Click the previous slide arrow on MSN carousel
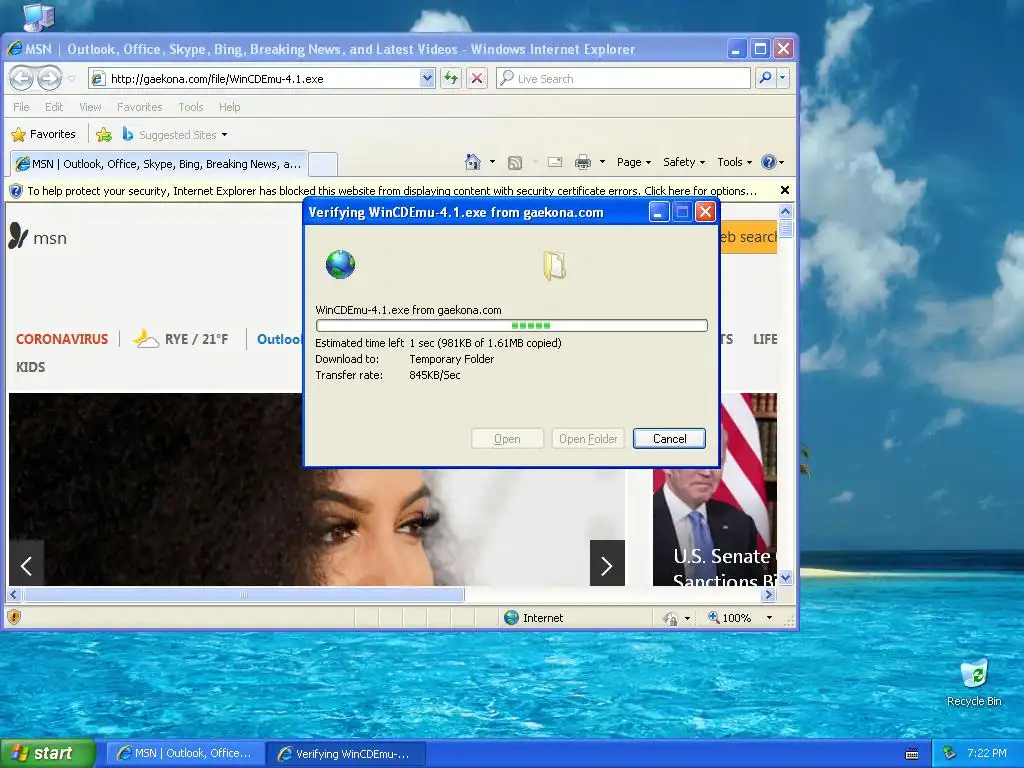Viewport: 1024px width, 768px height. (26, 565)
